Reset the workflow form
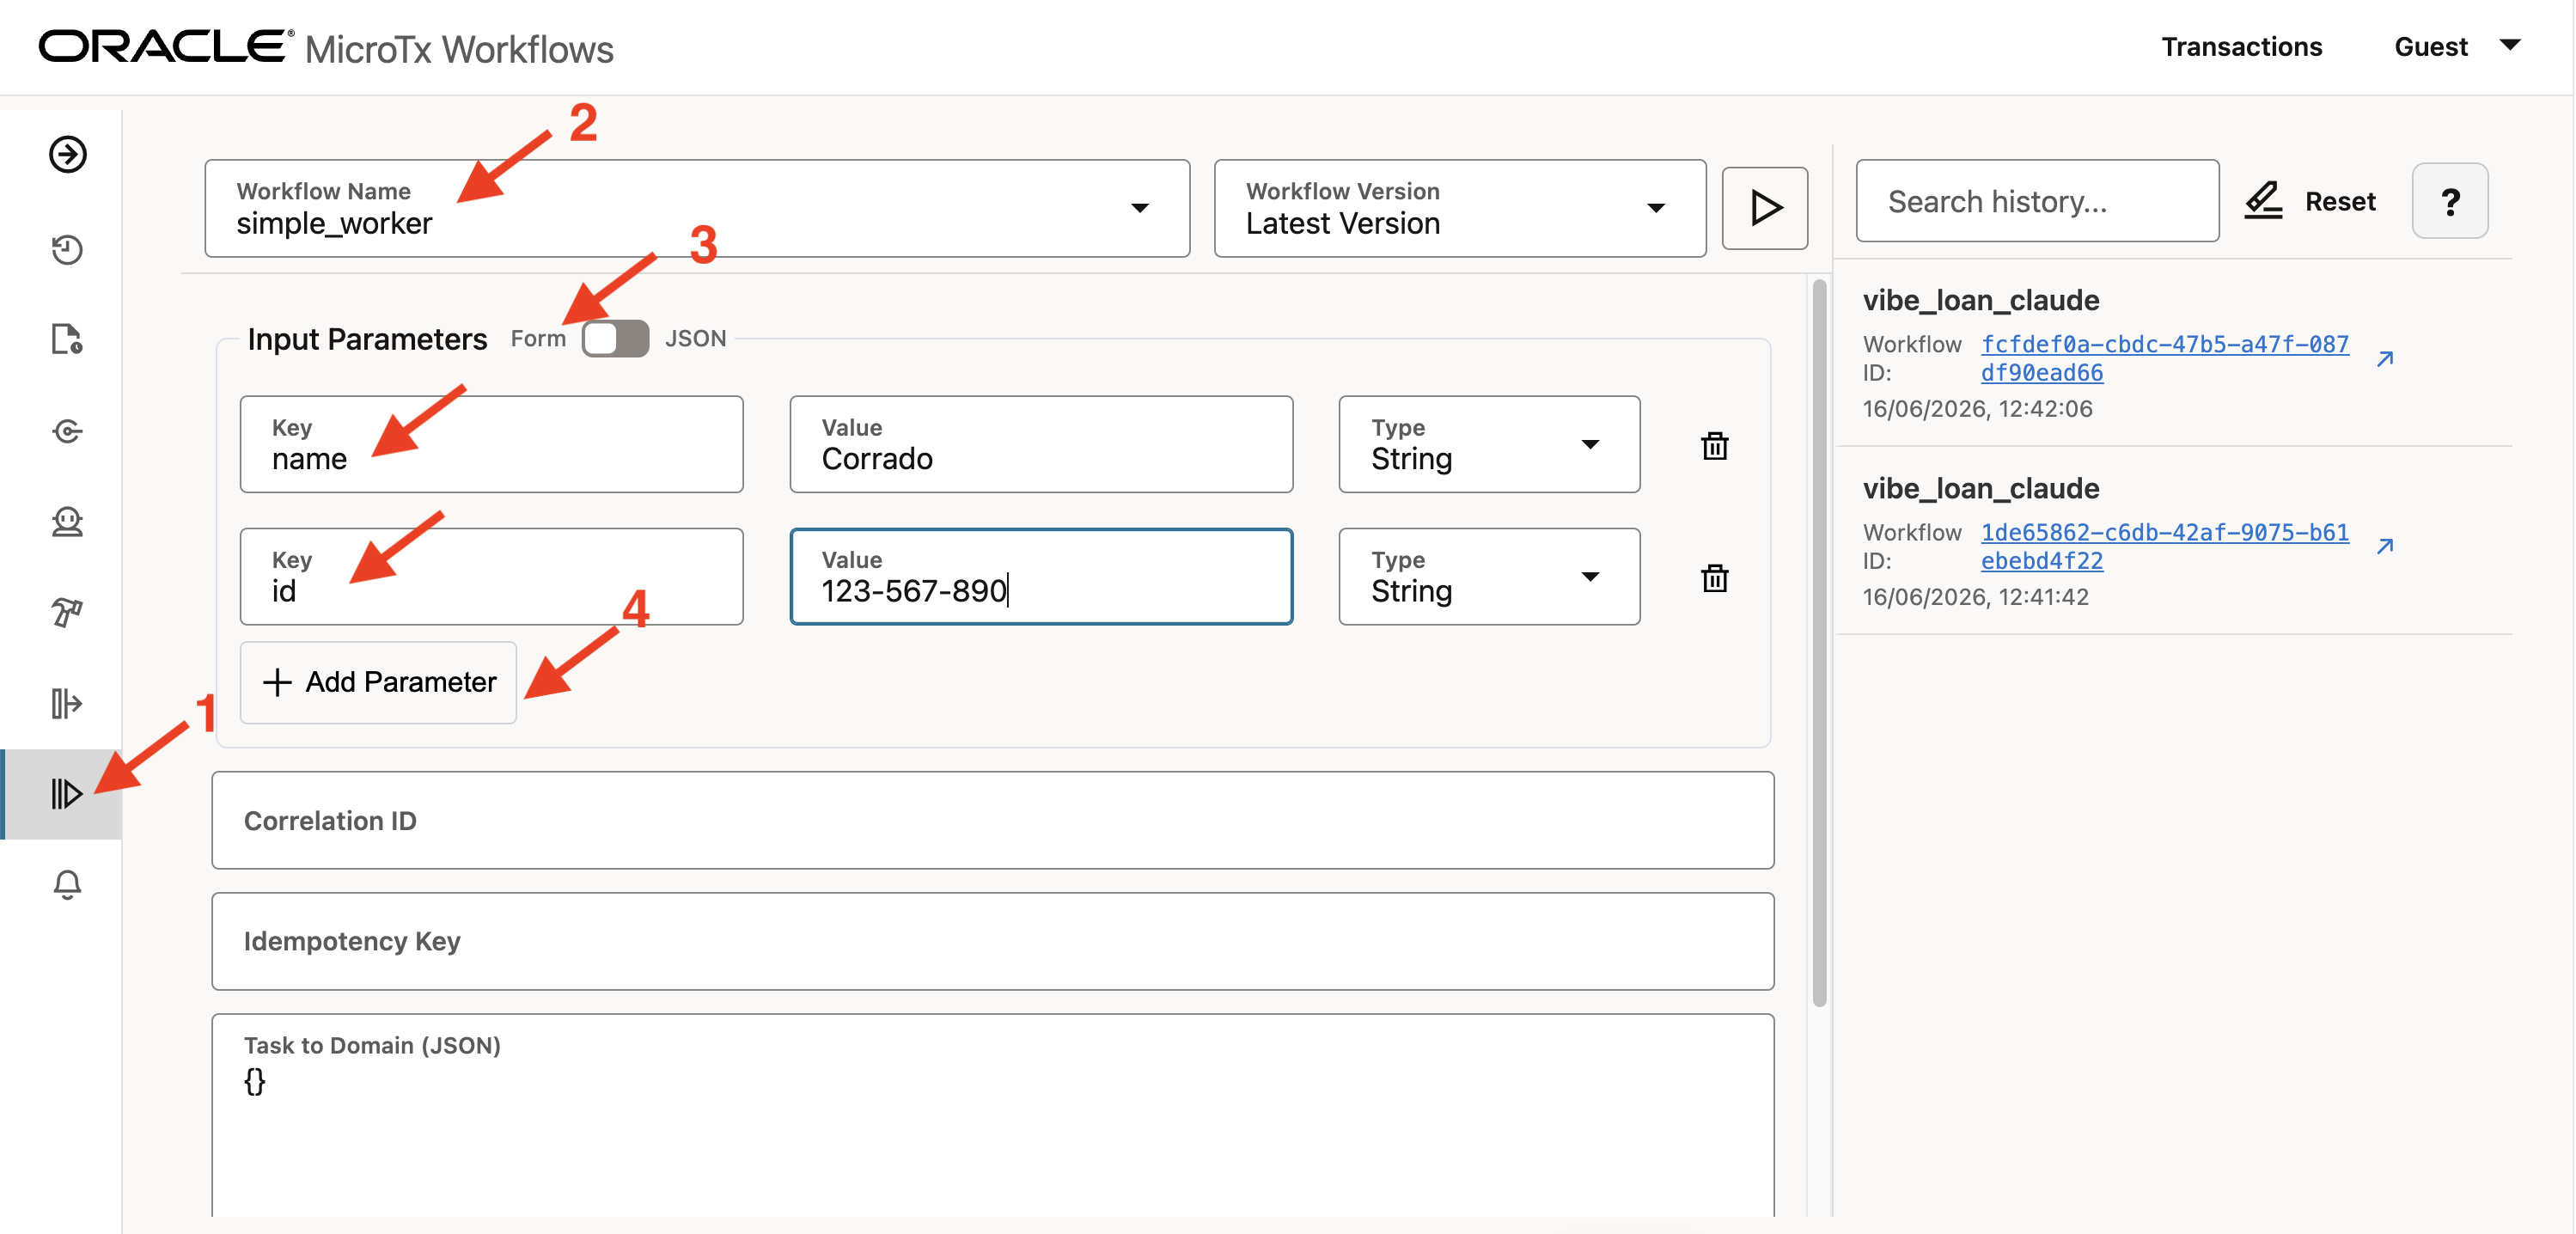Viewport: 2576px width, 1234px height. tap(2310, 201)
